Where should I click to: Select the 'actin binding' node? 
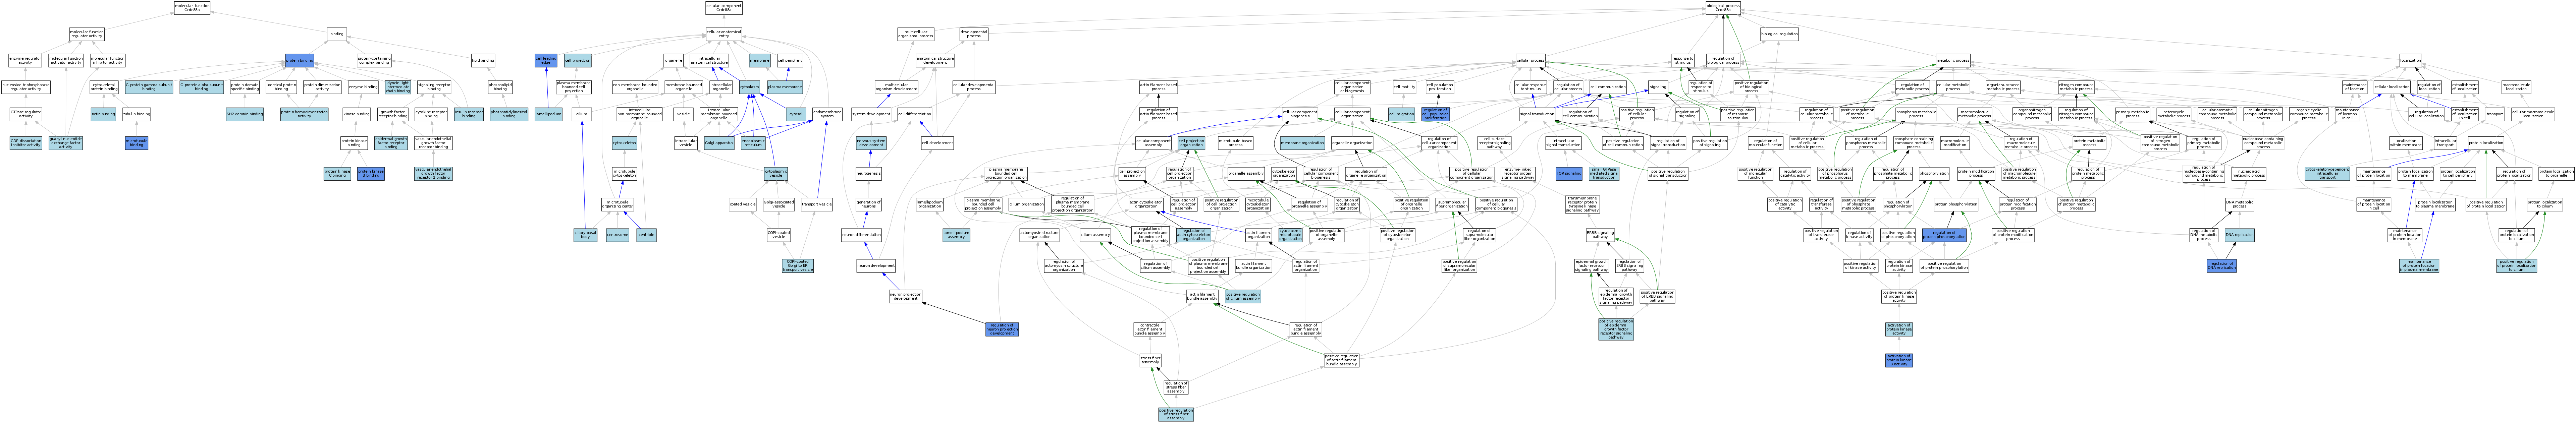click(x=103, y=114)
